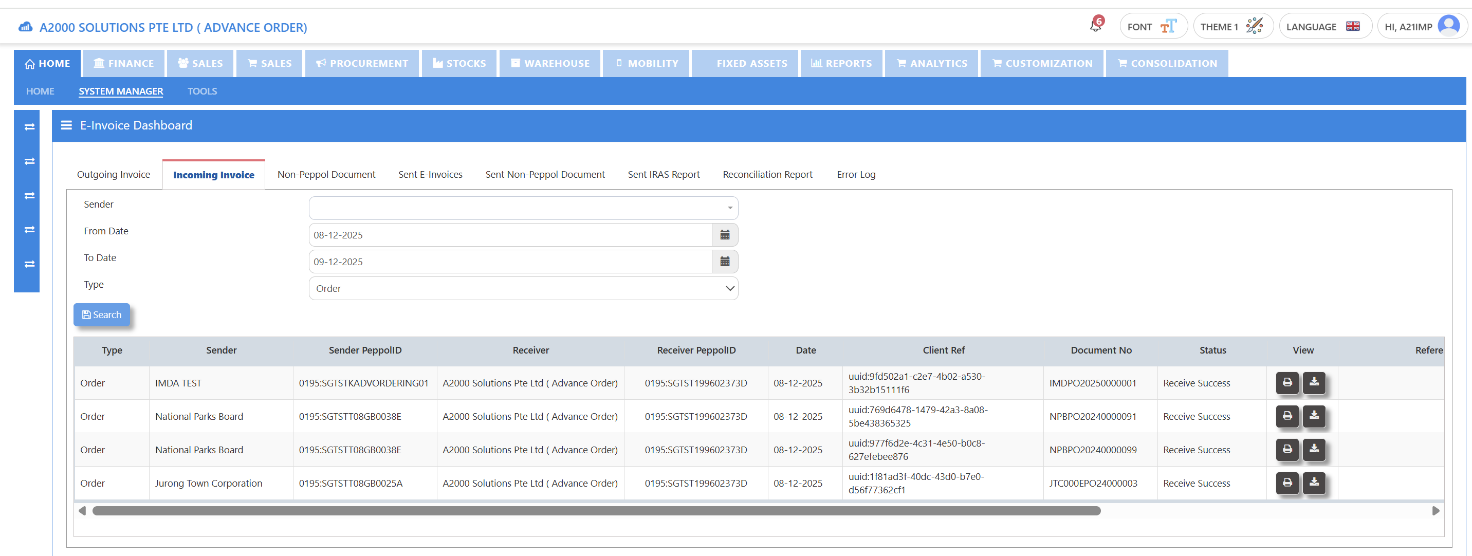
Task: Open the FIXED ASSETS module tab
Action: click(x=745, y=63)
